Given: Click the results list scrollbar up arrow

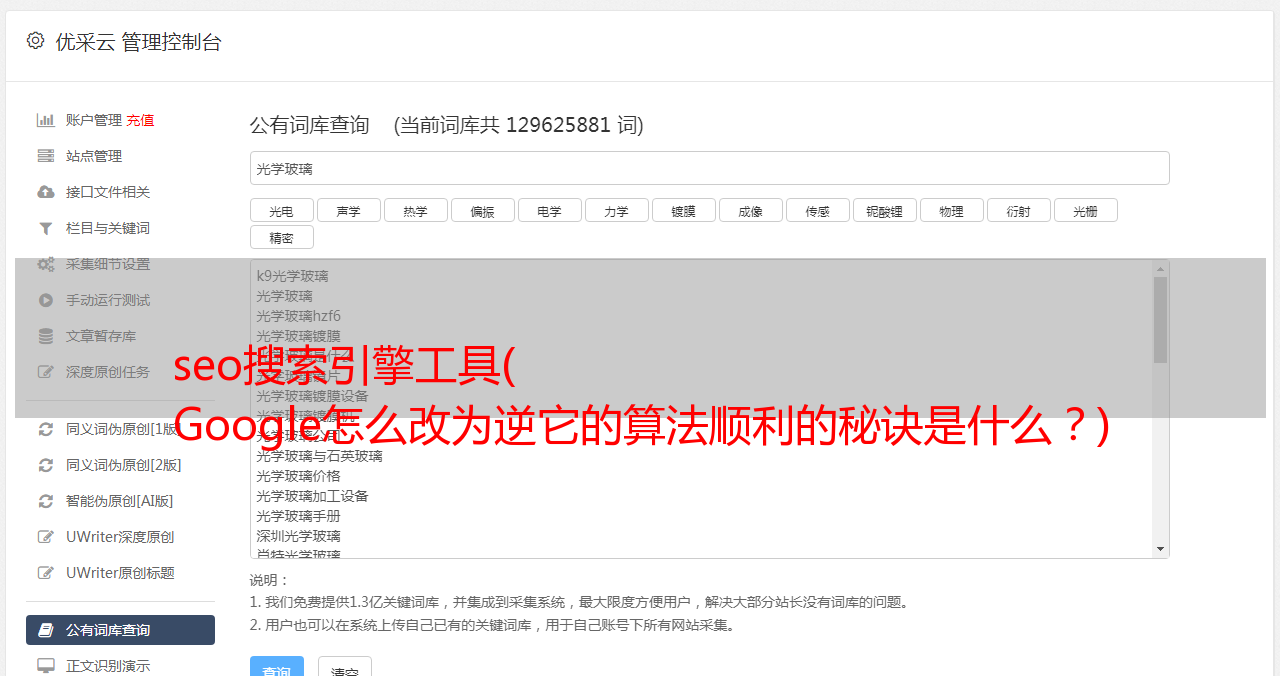Looking at the screenshot, I should (x=1160, y=268).
